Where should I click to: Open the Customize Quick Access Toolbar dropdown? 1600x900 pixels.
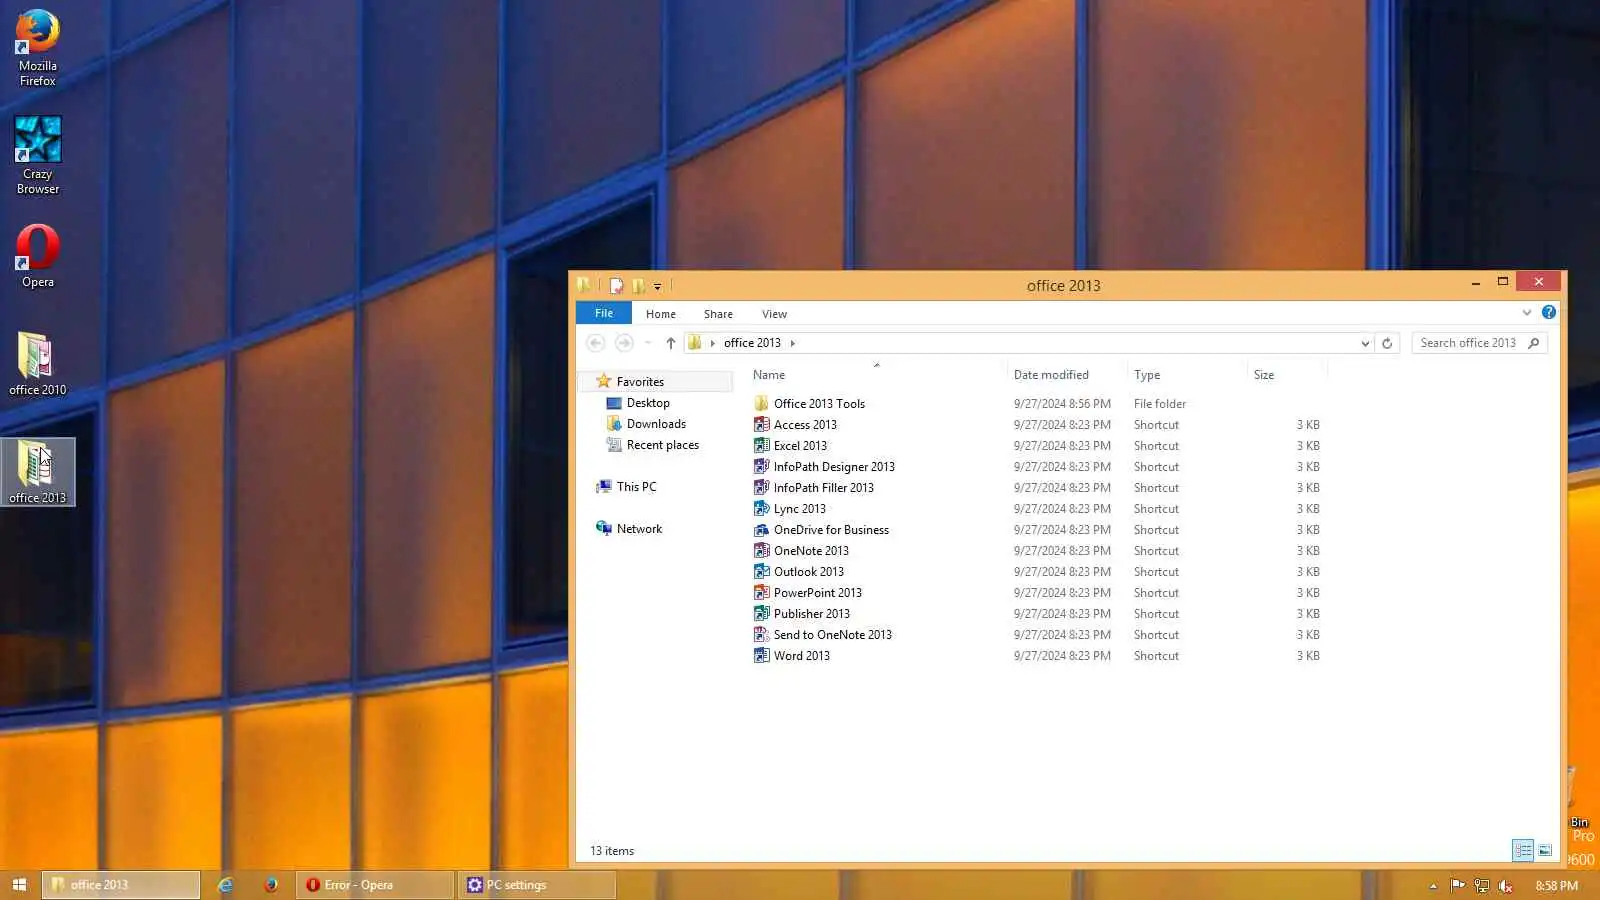pyautogui.click(x=657, y=287)
